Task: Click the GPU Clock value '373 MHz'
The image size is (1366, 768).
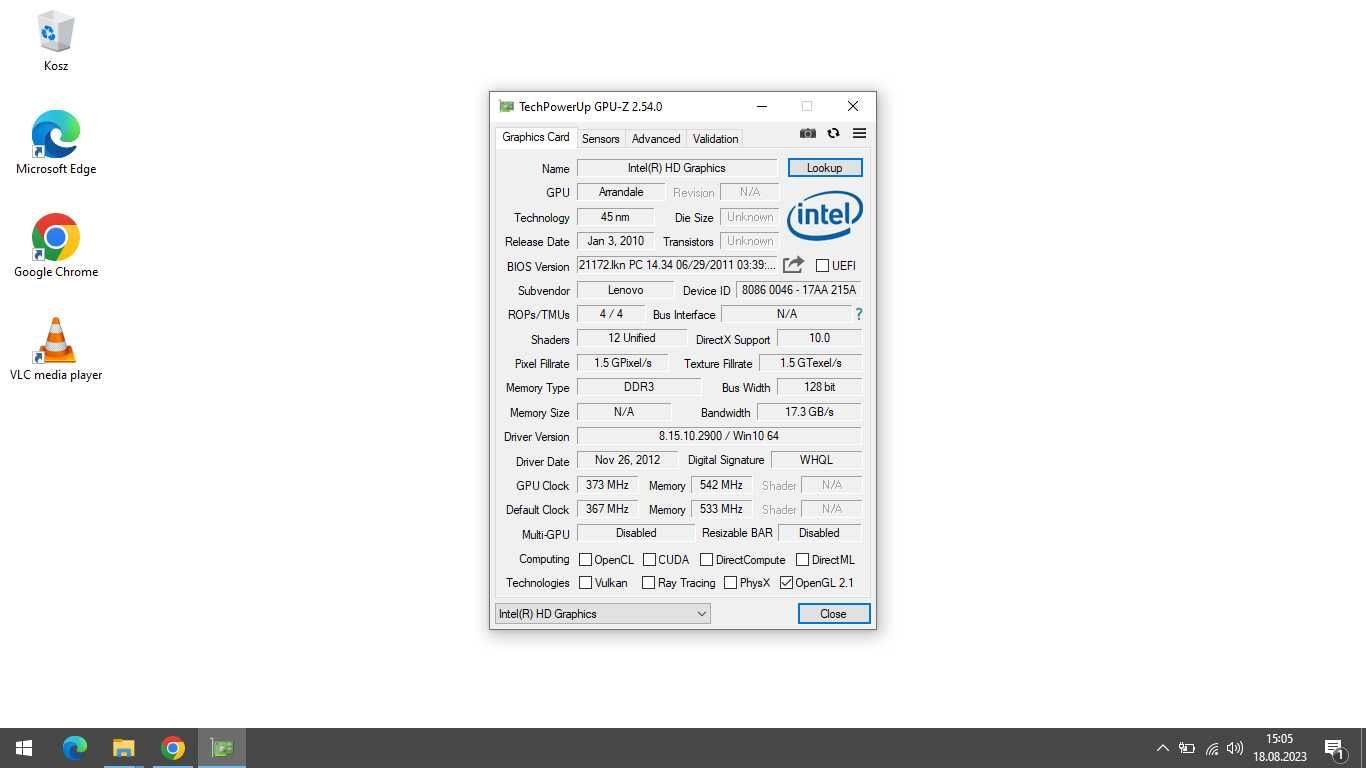Action: click(x=607, y=485)
